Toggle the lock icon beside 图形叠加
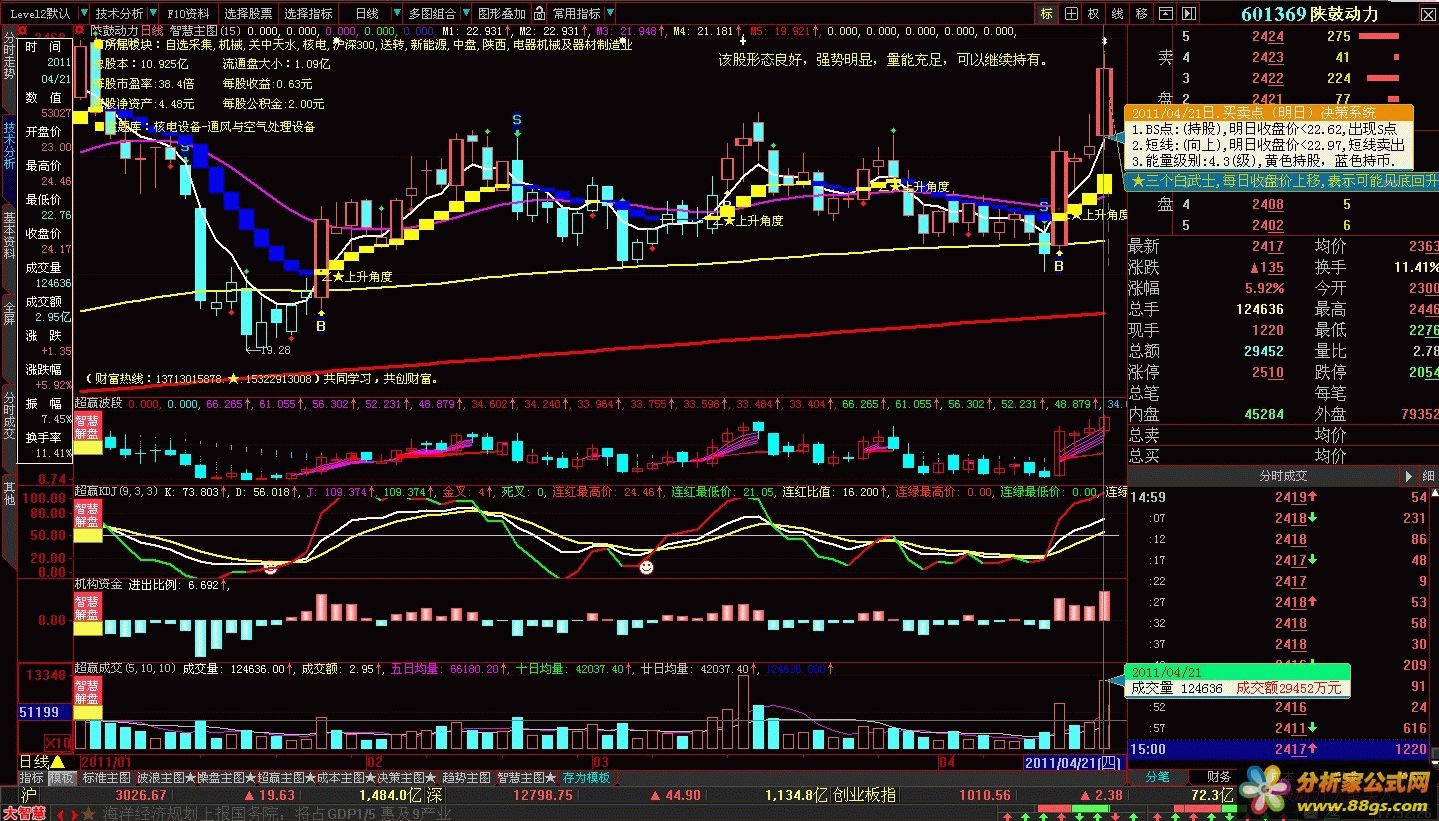This screenshot has height=821, width=1439. click(537, 14)
